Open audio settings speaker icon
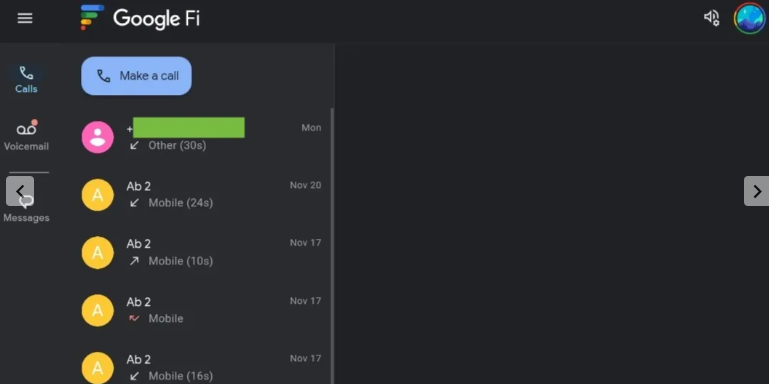Image resolution: width=769 pixels, height=384 pixels. 712,18
